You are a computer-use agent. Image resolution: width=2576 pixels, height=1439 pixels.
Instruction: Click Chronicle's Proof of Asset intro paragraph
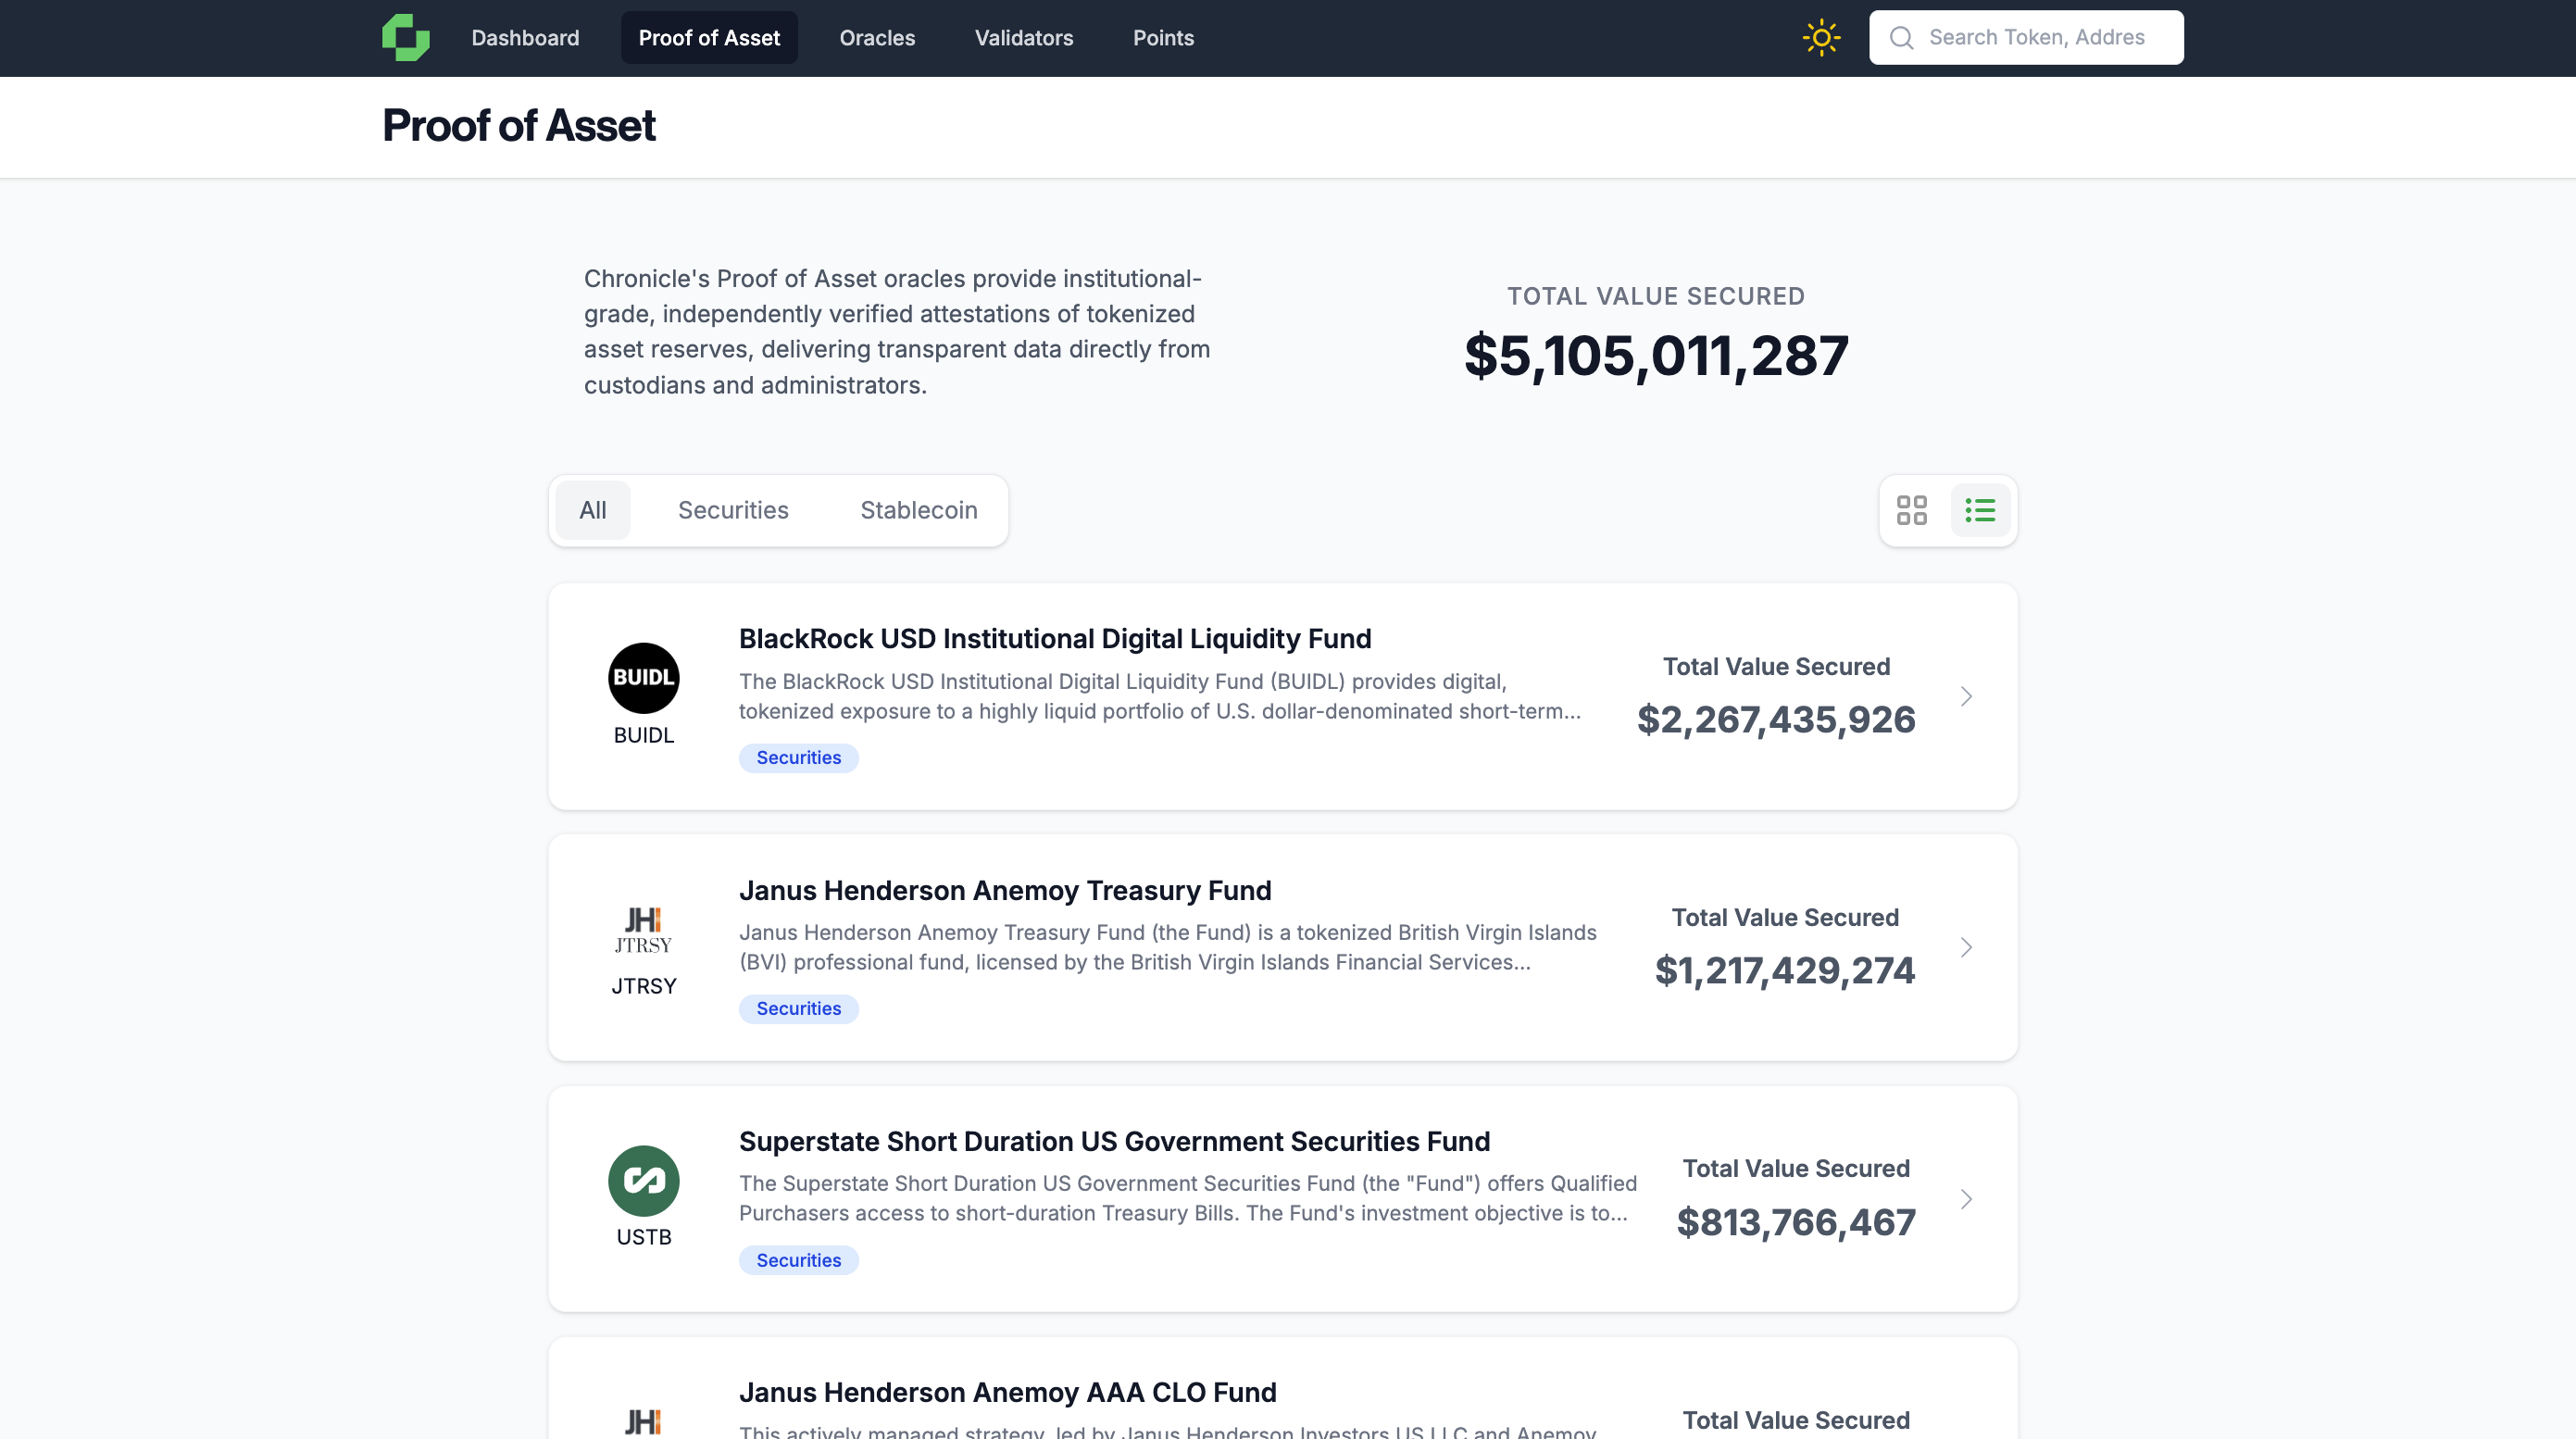coord(897,331)
